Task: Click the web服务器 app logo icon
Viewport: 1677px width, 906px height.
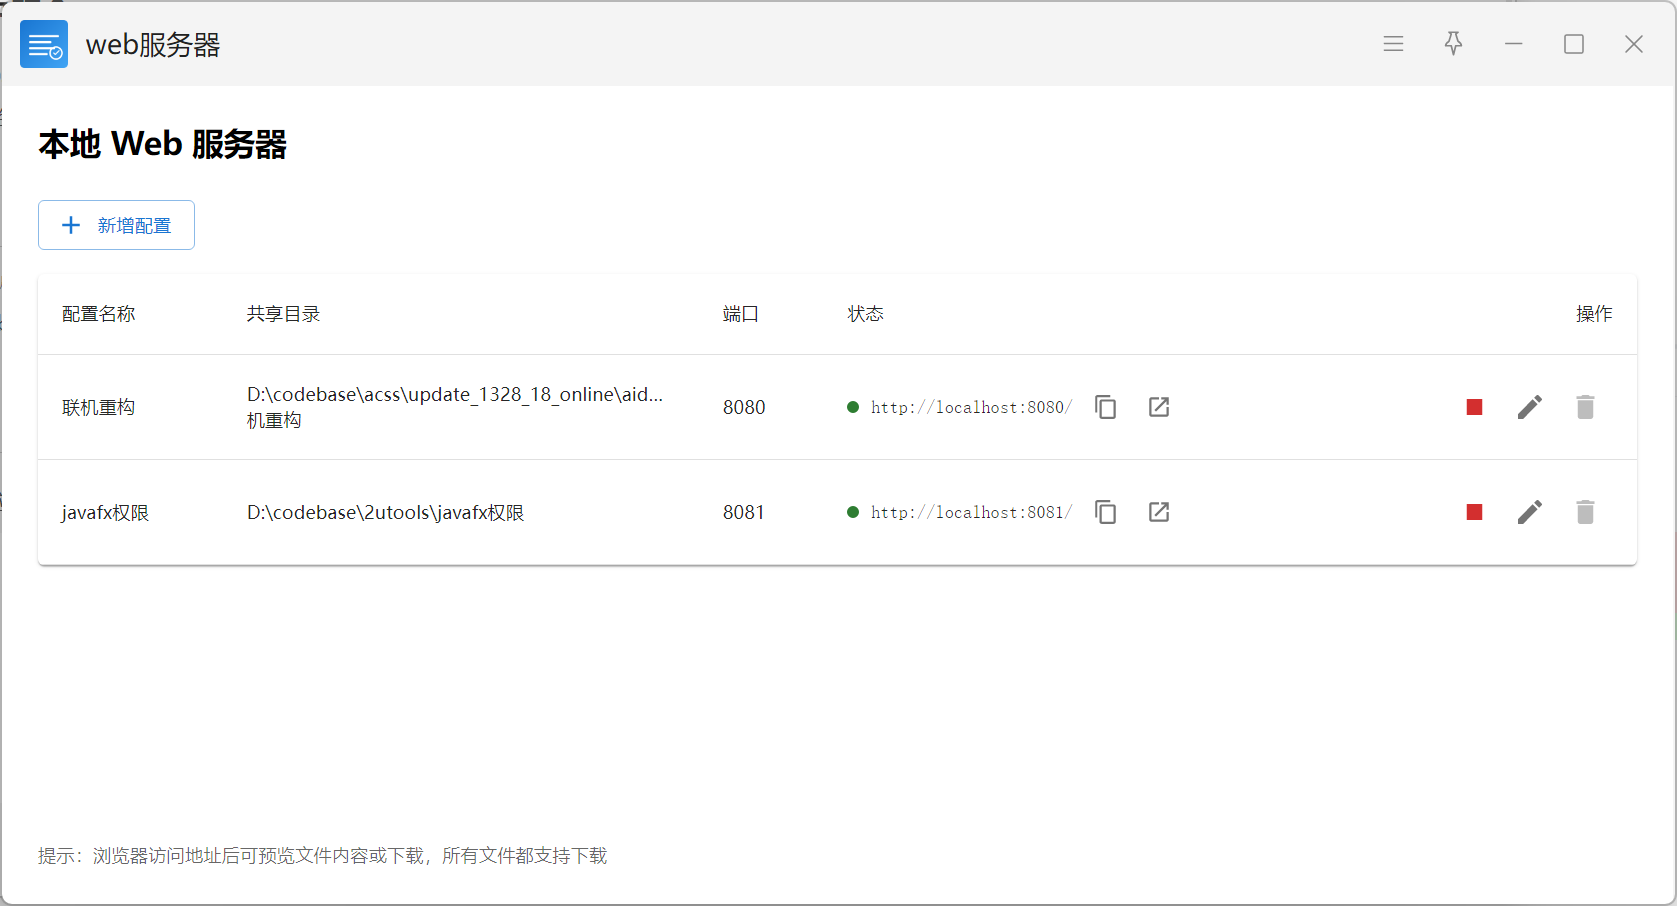Action: (44, 44)
